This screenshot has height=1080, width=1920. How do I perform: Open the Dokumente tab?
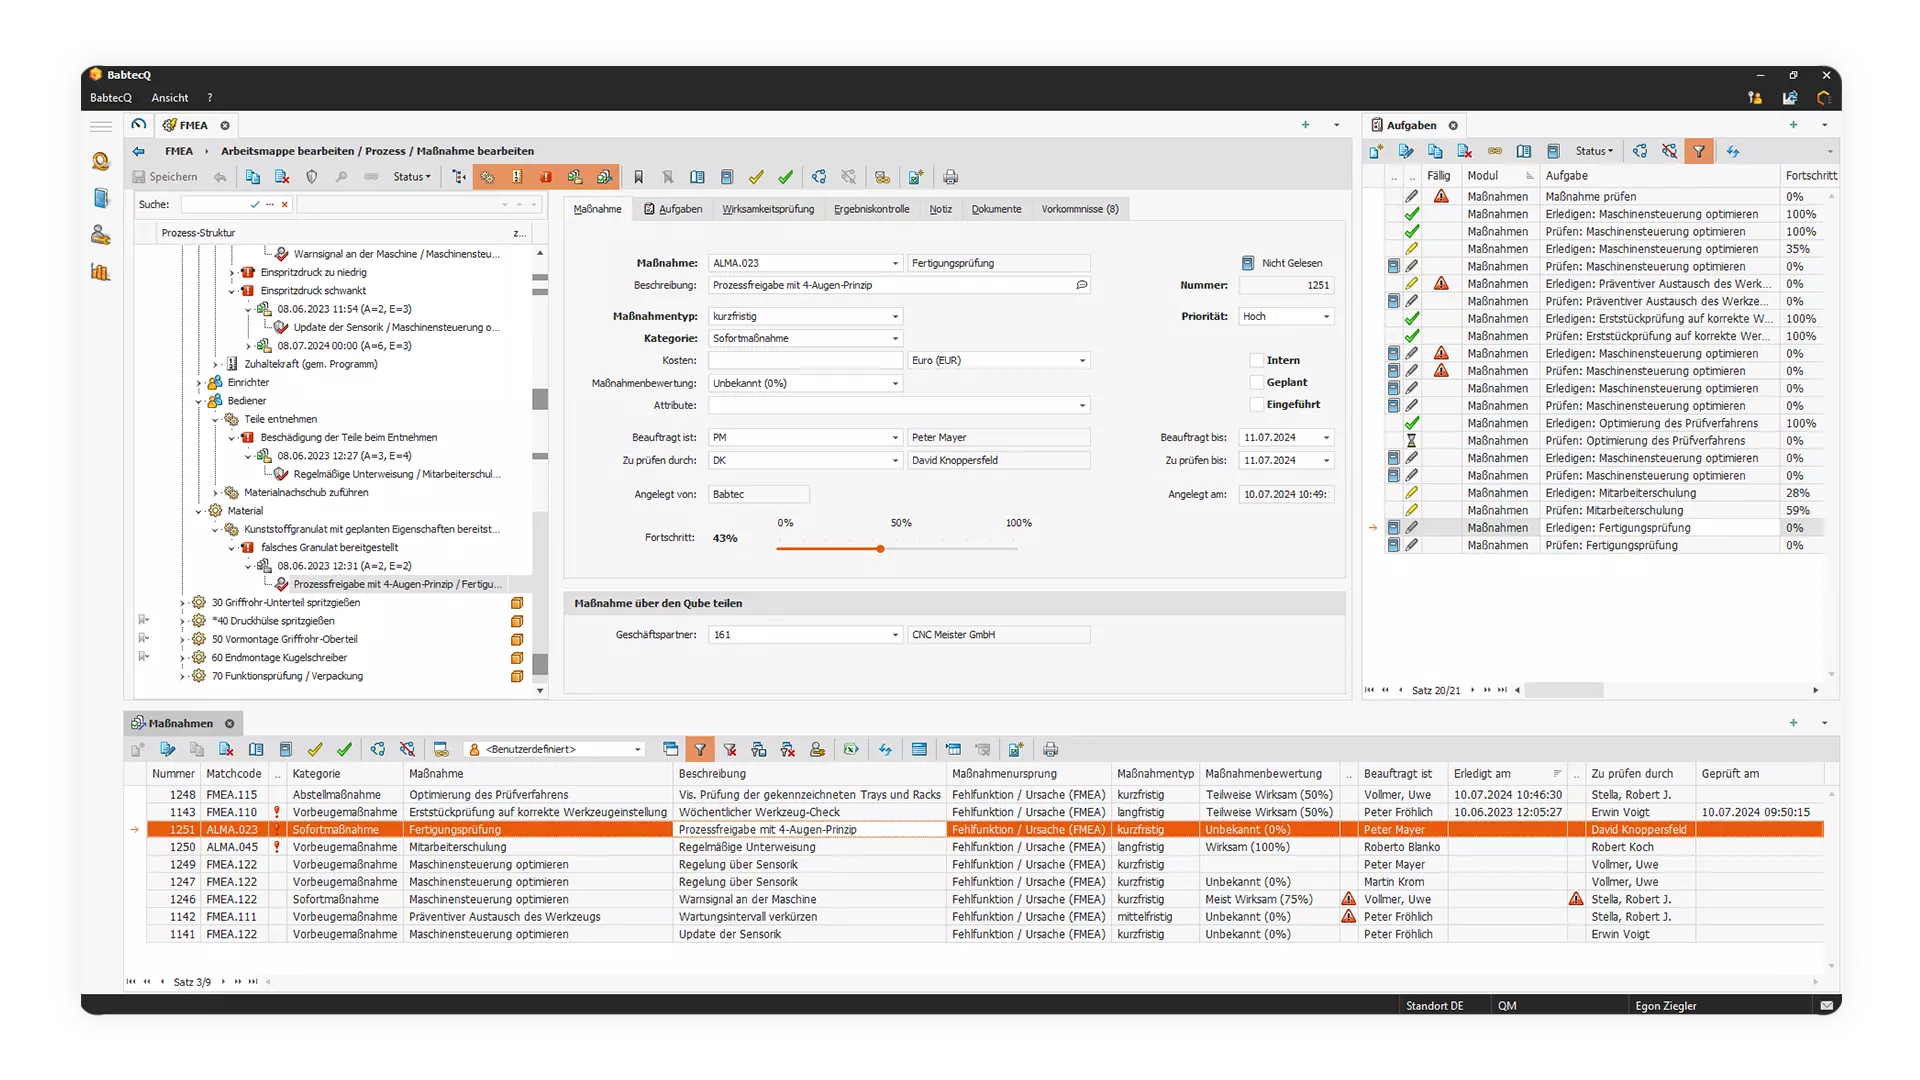(996, 209)
